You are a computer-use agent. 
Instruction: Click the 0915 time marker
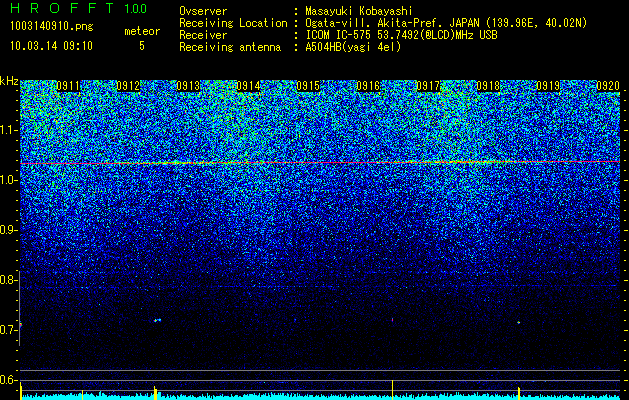tap(308, 86)
